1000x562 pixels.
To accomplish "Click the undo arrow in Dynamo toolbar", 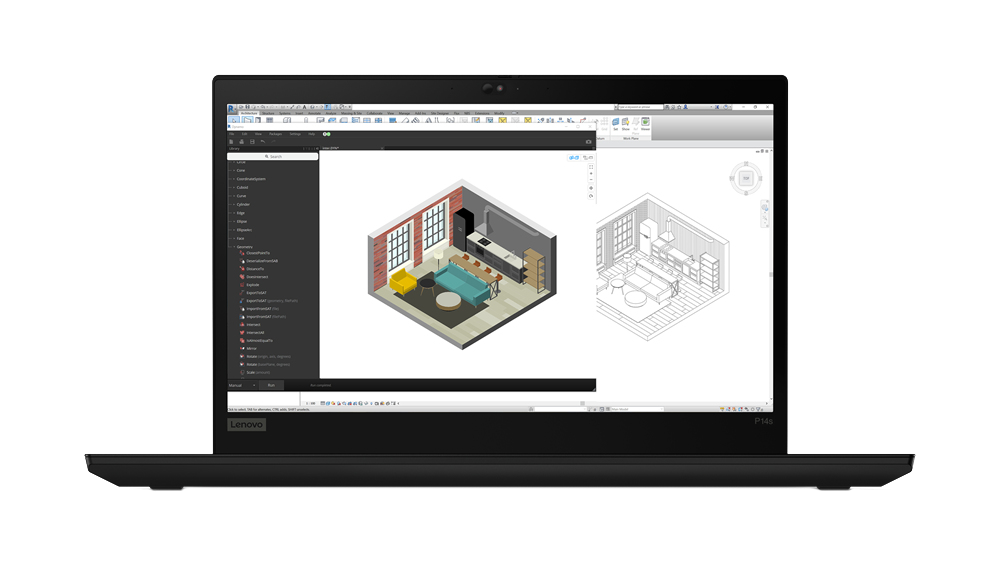I will click(x=262, y=142).
